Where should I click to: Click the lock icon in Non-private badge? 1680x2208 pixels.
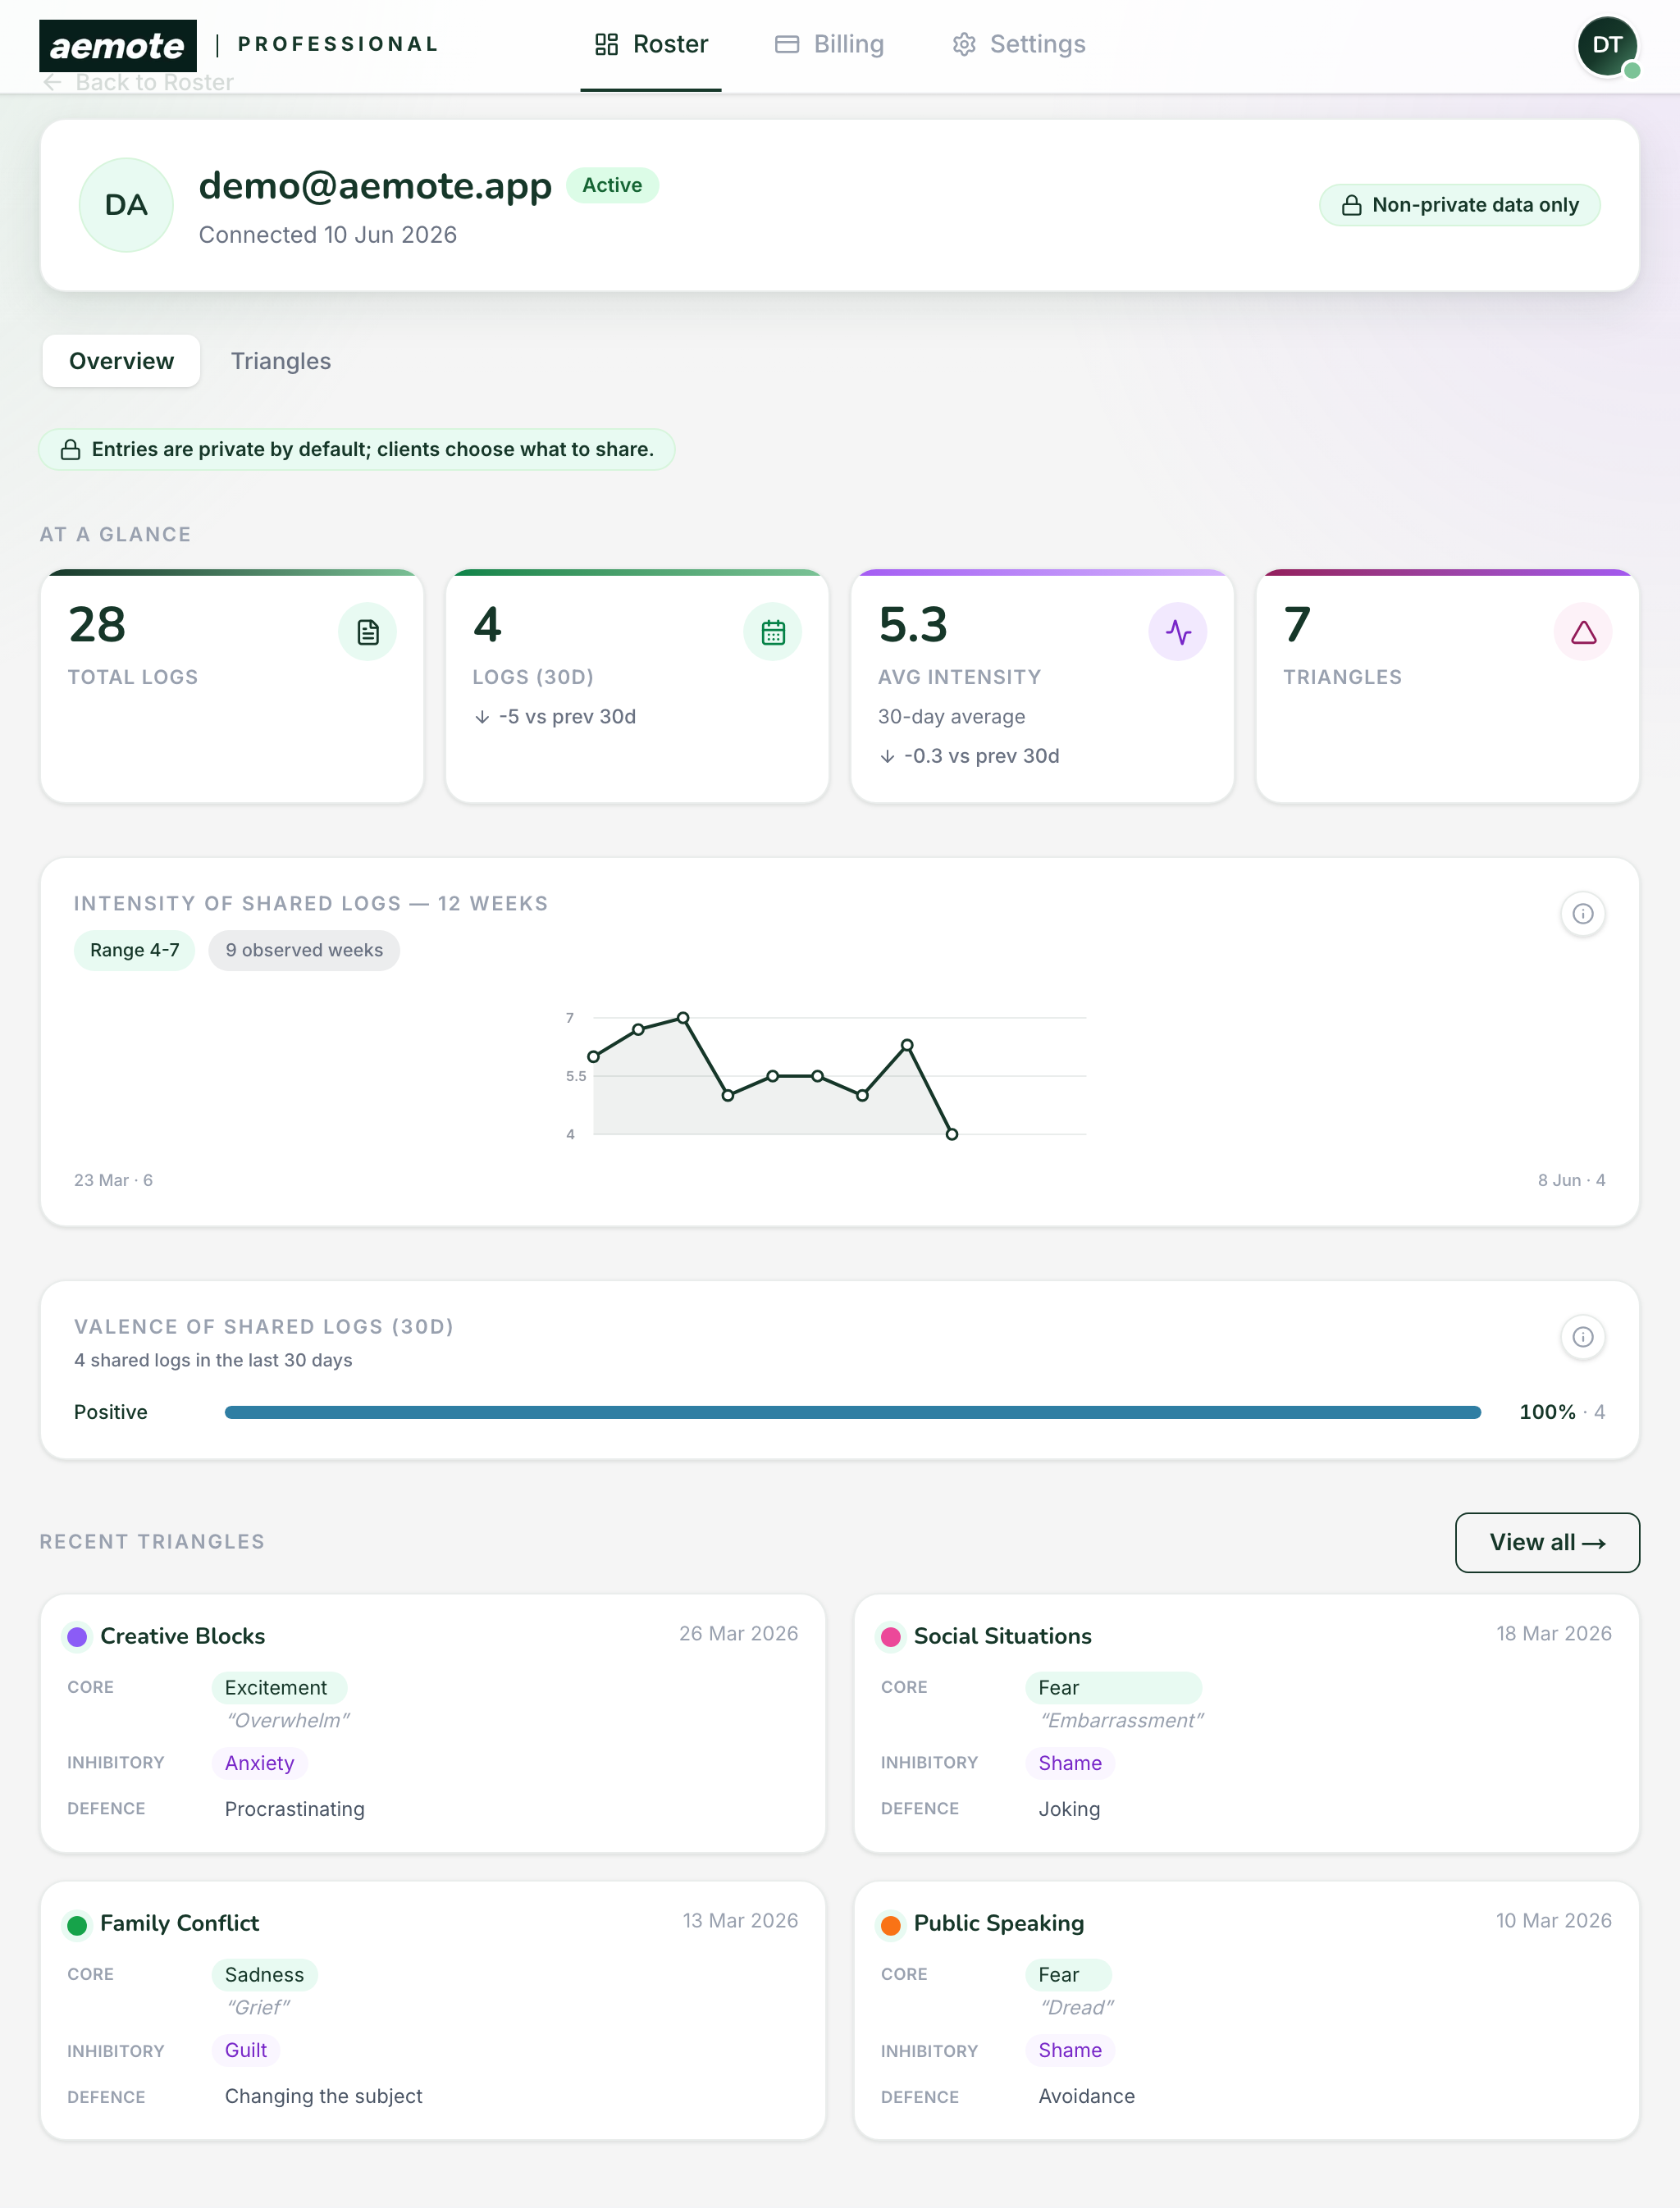(1351, 205)
